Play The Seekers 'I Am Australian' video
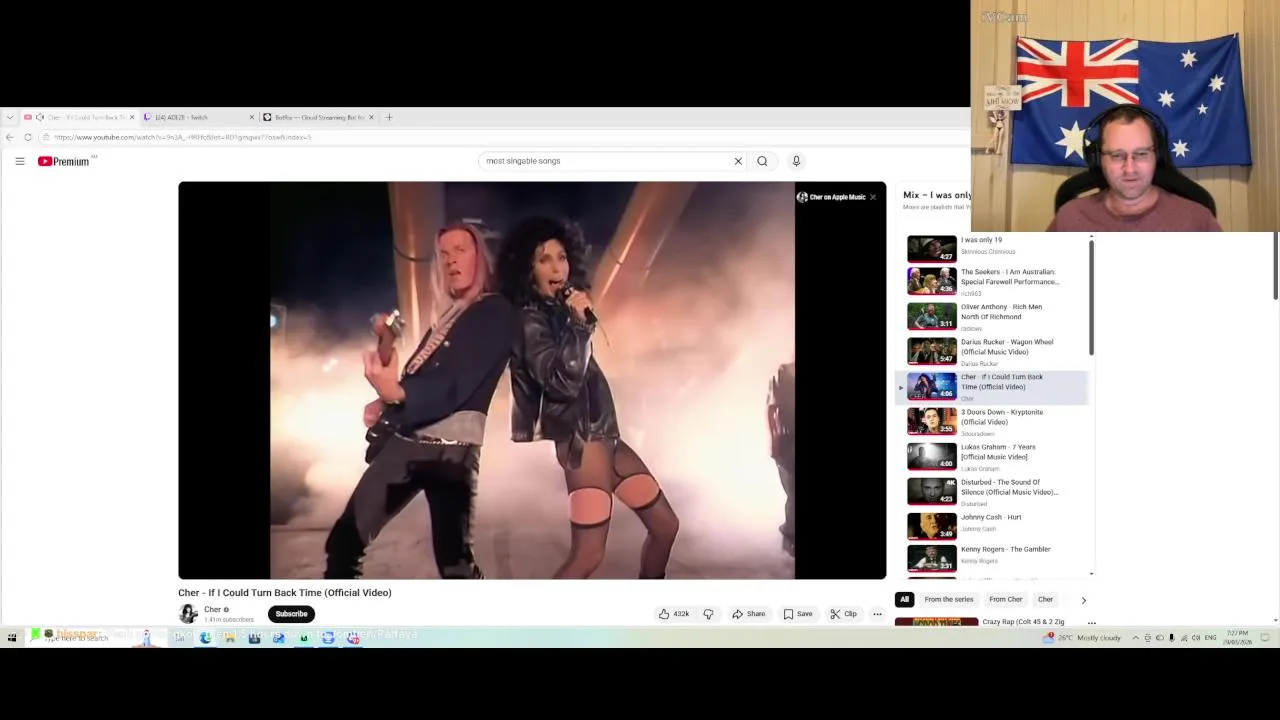This screenshot has width=1280, height=720. pos(994,281)
